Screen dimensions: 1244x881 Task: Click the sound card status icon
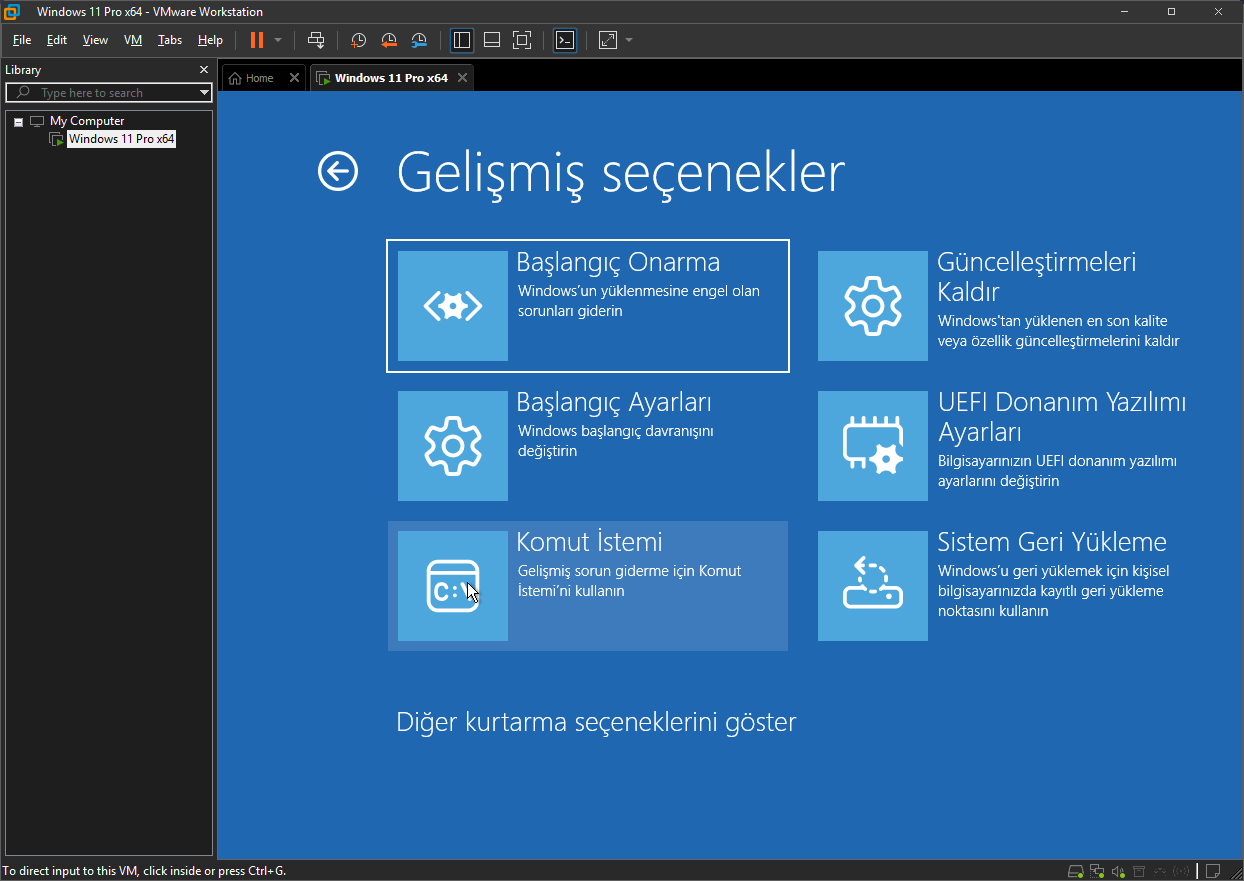[x=1118, y=871]
